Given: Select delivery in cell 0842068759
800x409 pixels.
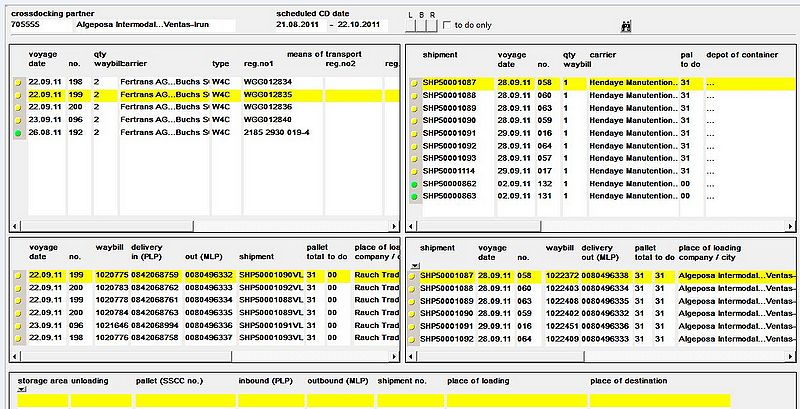Looking at the screenshot, I should tap(156, 275).
